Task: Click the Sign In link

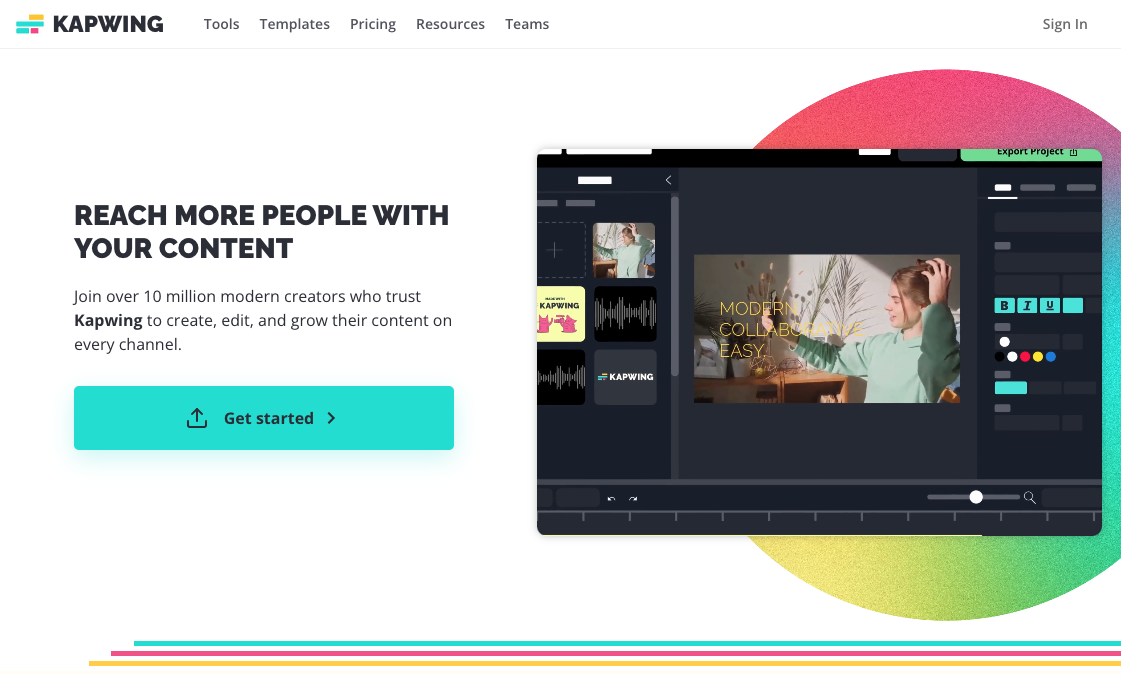Action: 1065,24
